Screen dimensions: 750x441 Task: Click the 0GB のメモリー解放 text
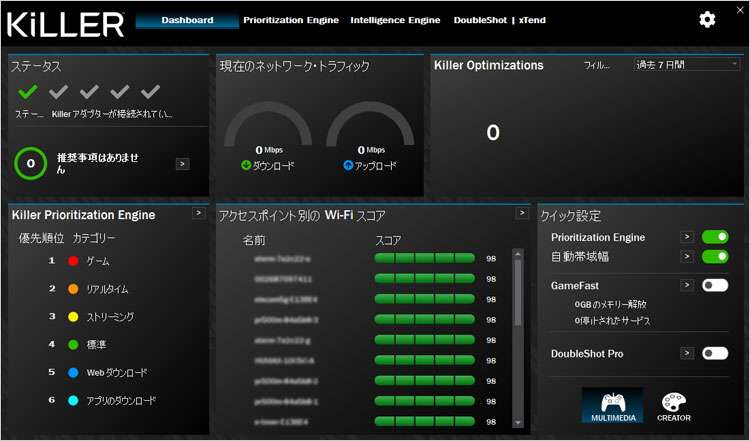(610, 304)
